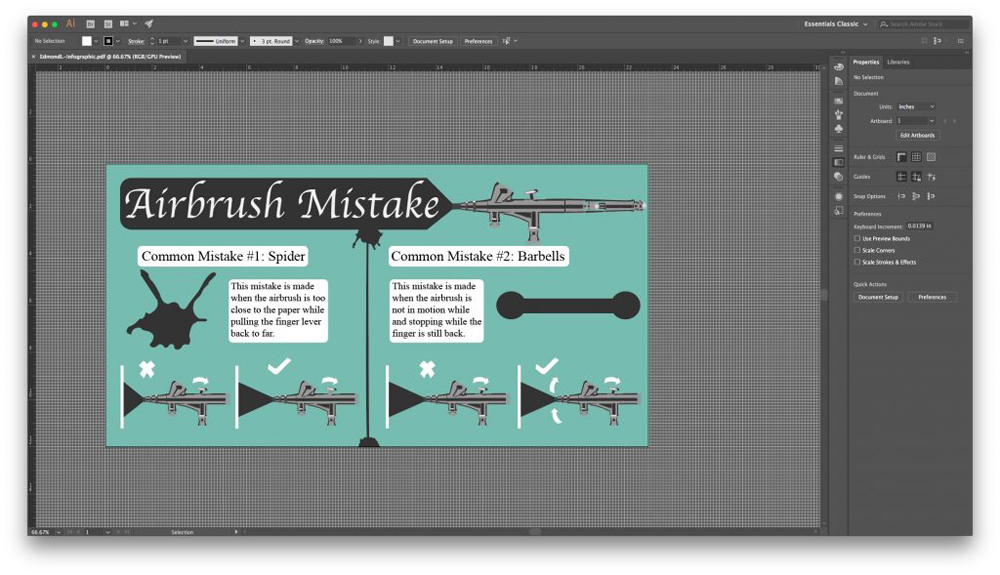Click the Arrange Documents grid icon
1000x575 pixels.
tap(124, 24)
